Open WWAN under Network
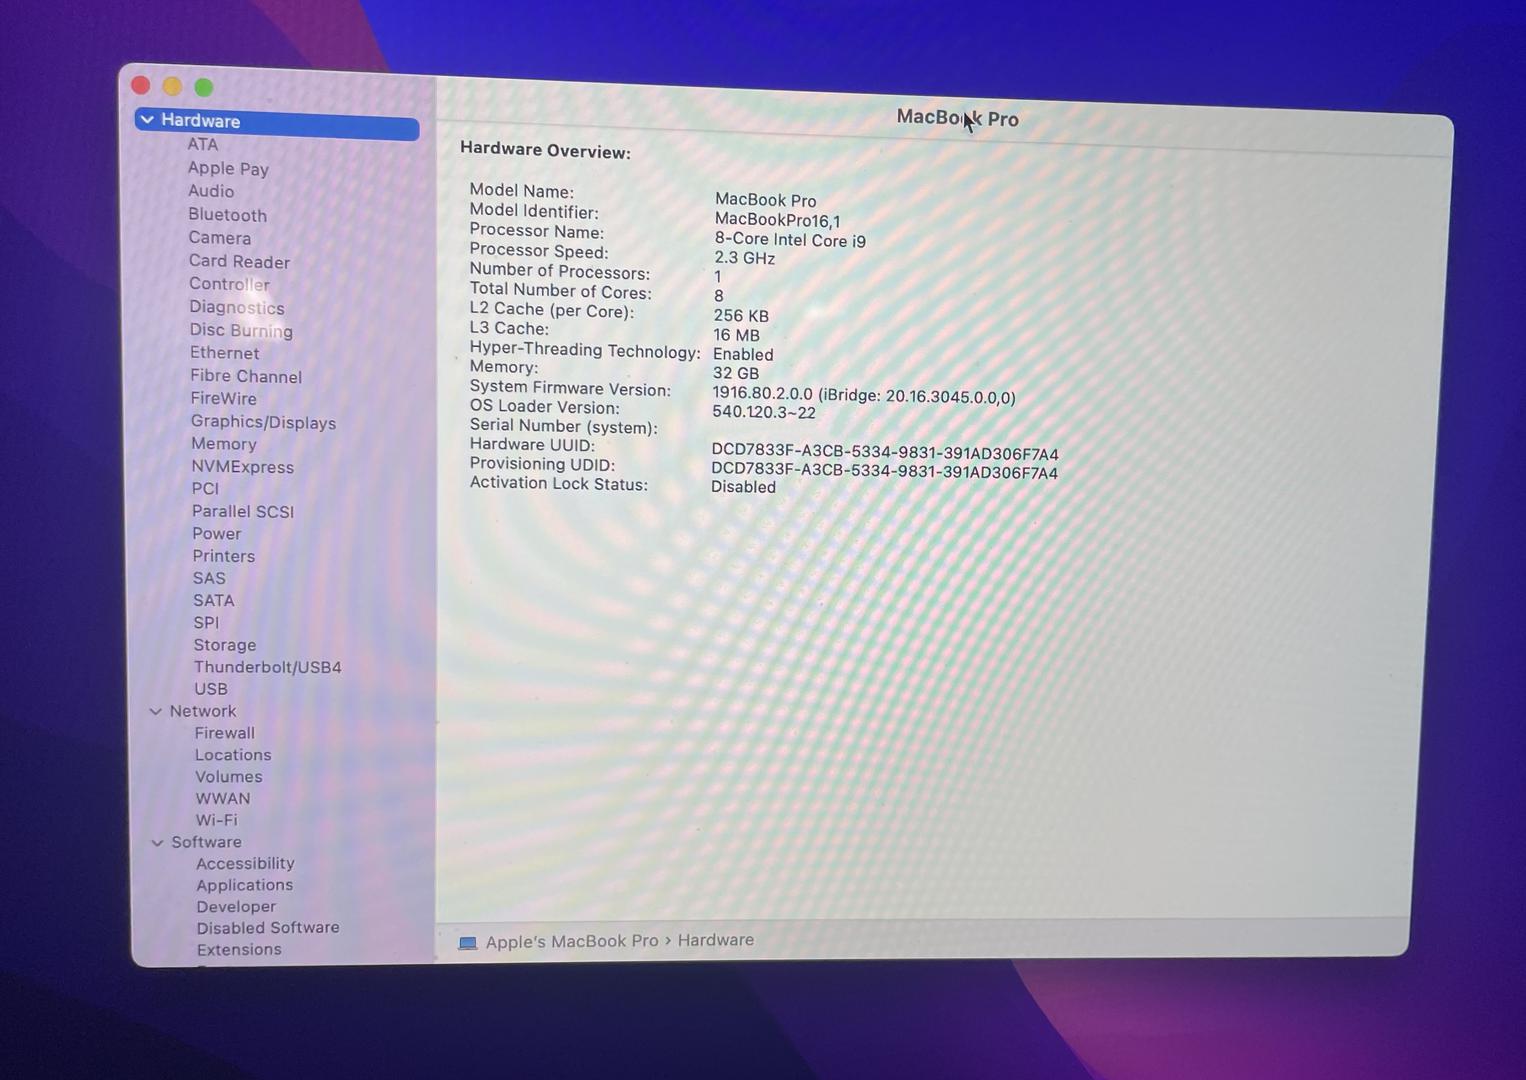 point(223,799)
